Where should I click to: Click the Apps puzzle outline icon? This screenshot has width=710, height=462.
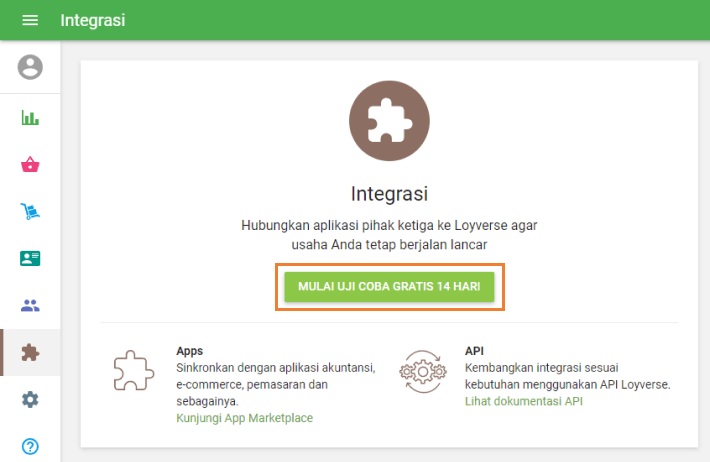coord(134,371)
